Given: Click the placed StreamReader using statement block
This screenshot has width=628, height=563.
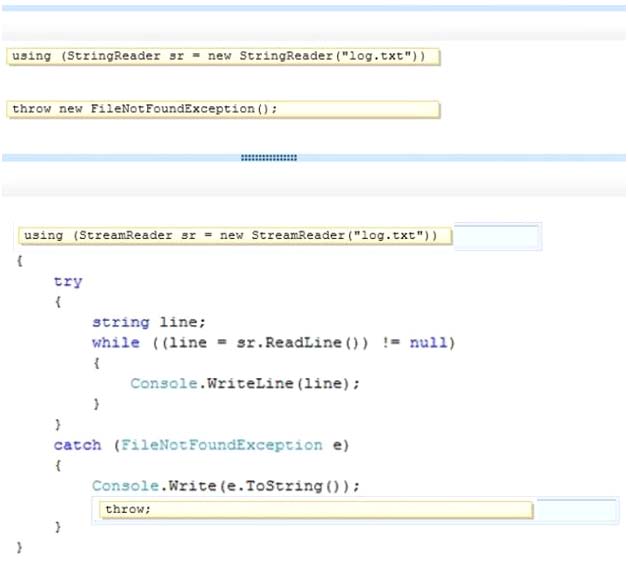Looking at the screenshot, I should coord(235,235).
